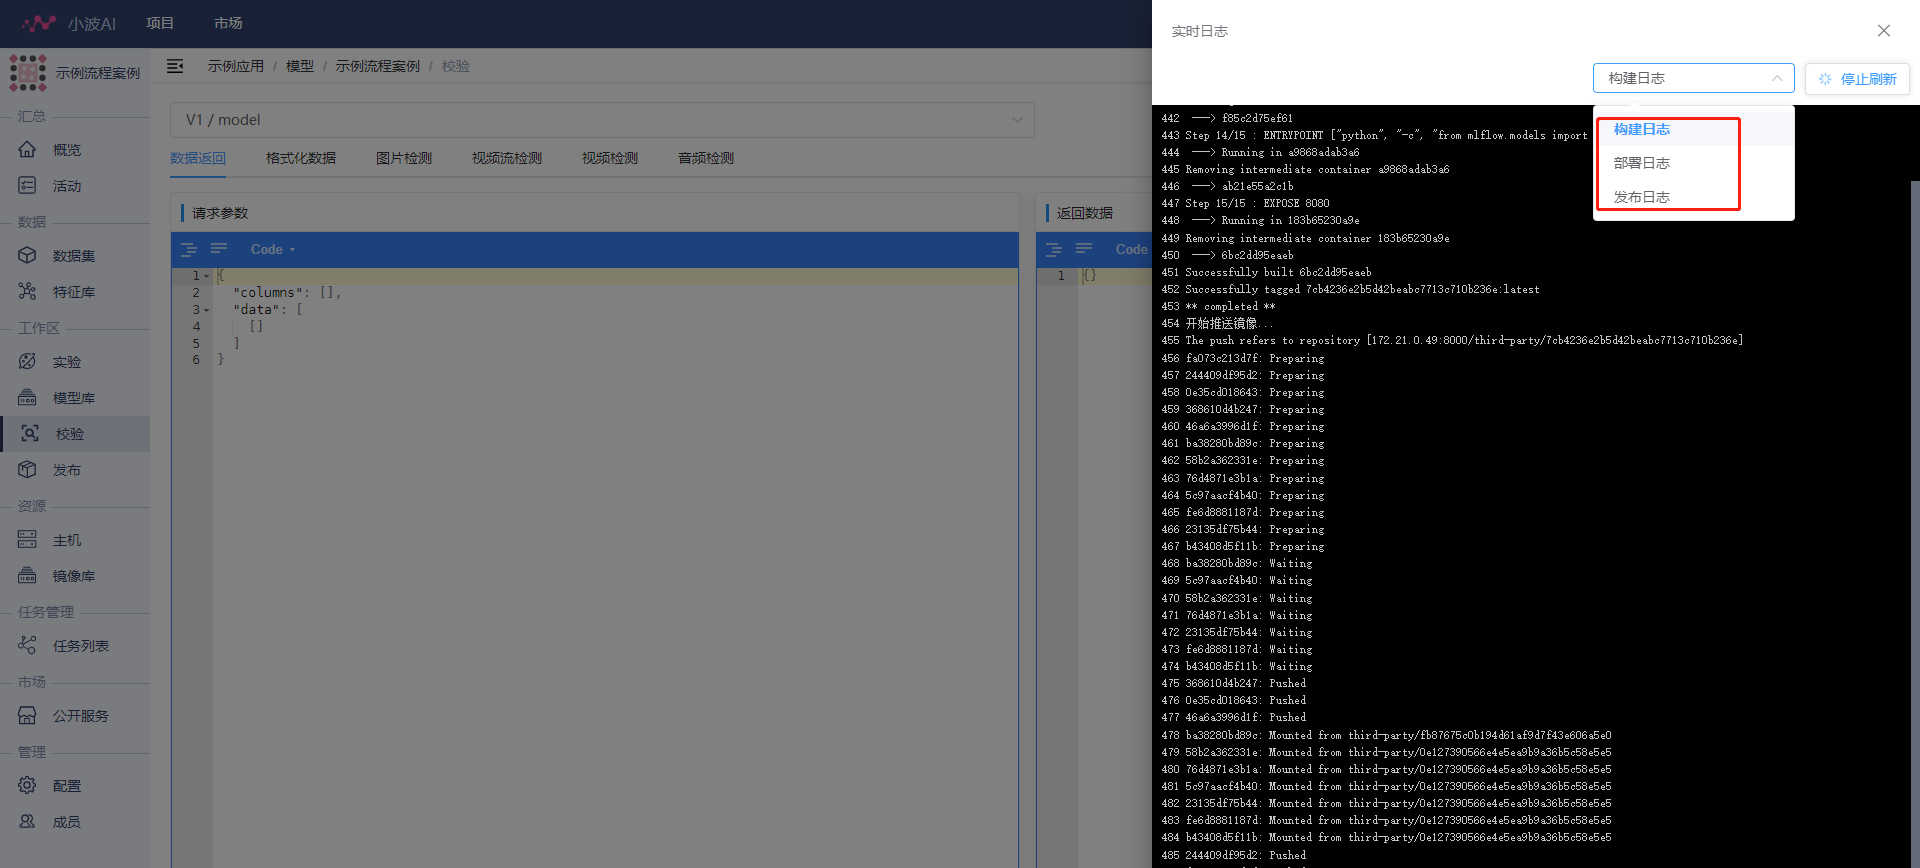Image resolution: width=1920 pixels, height=868 pixels.
Task: Click 示例流程案例 breadcrumb link
Action: click(x=378, y=66)
